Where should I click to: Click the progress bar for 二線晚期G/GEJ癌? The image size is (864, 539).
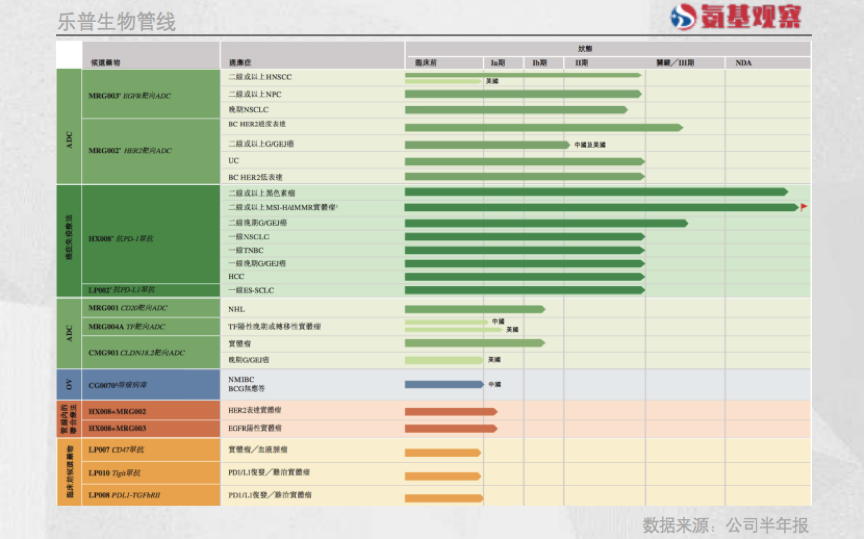click(x=547, y=223)
